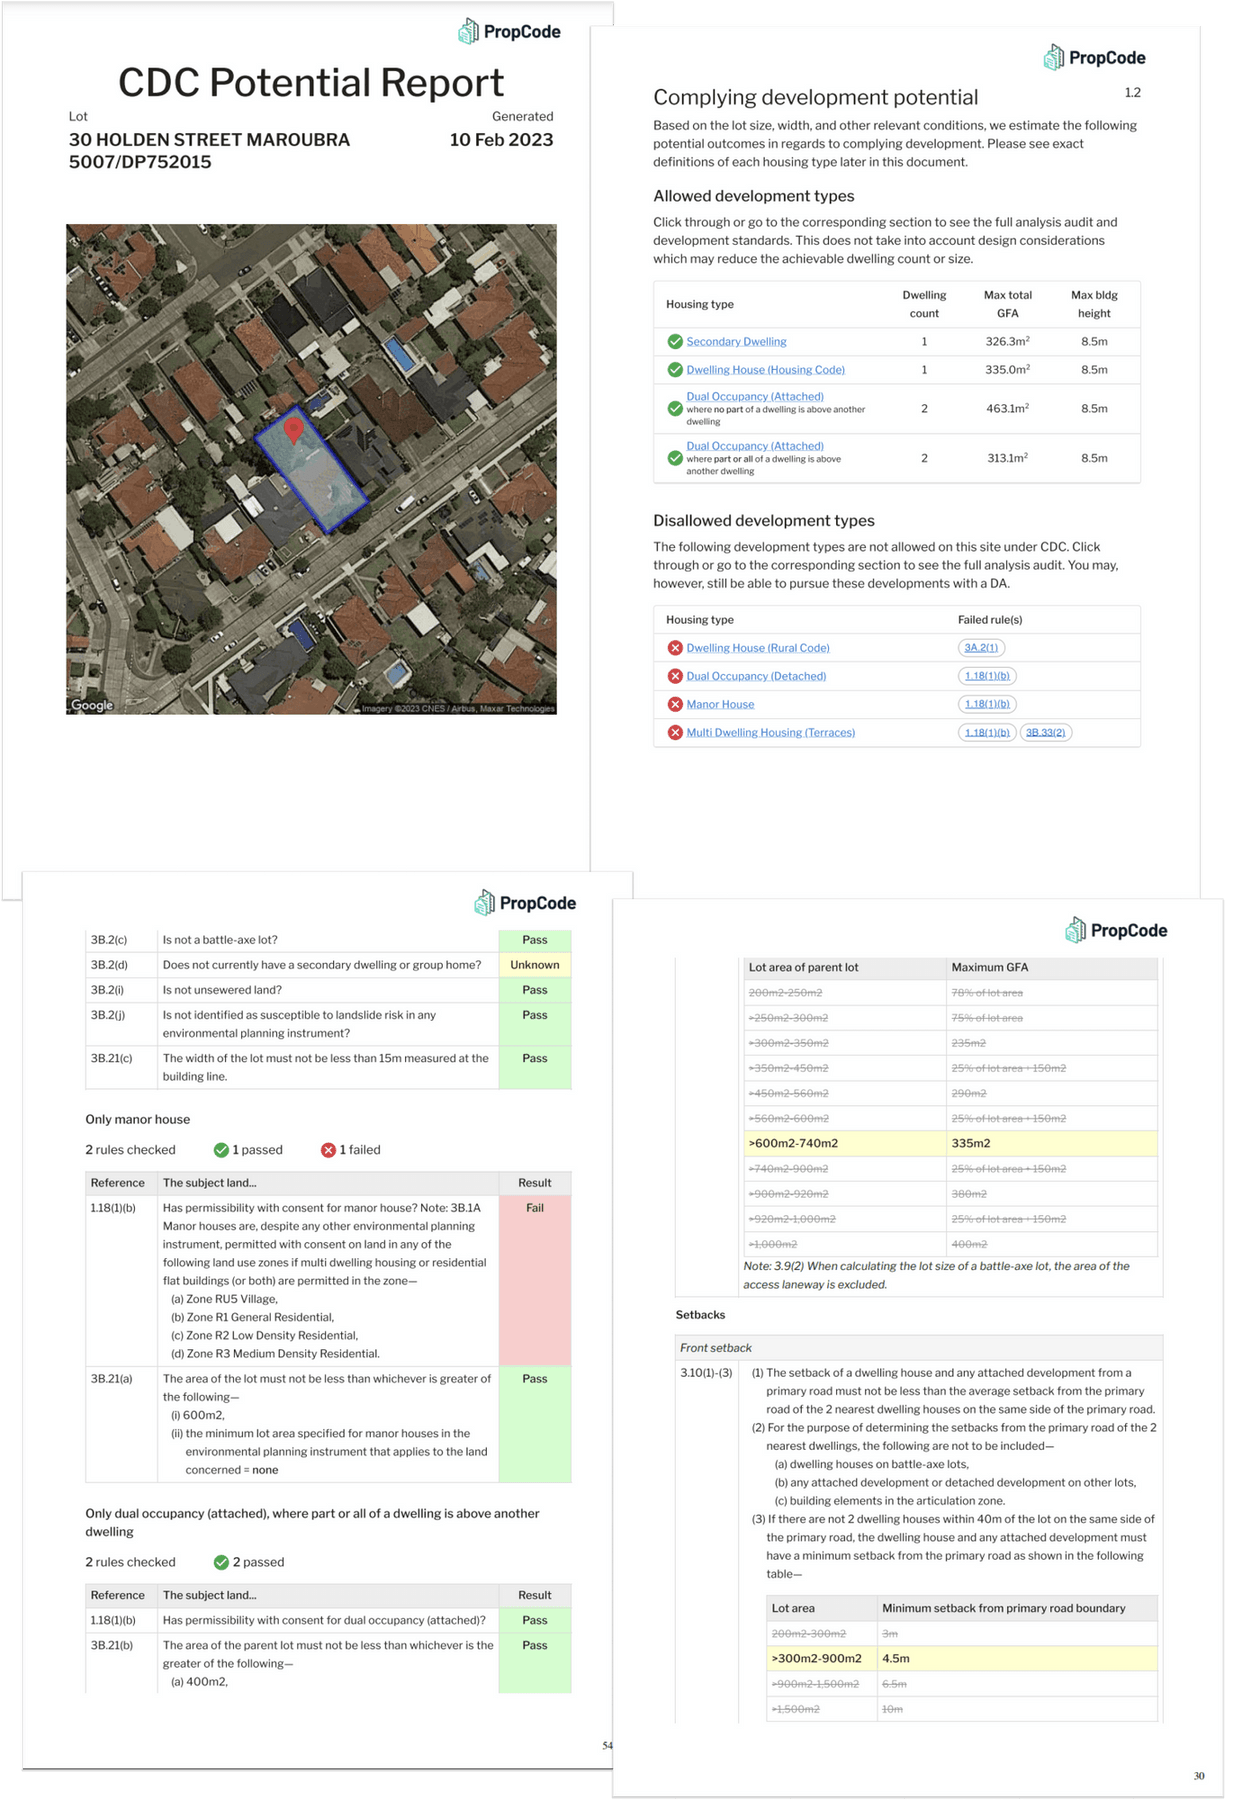Image resolution: width=1242 pixels, height=1800 pixels.
Task: Click the Google logo on the map
Action: (92, 705)
